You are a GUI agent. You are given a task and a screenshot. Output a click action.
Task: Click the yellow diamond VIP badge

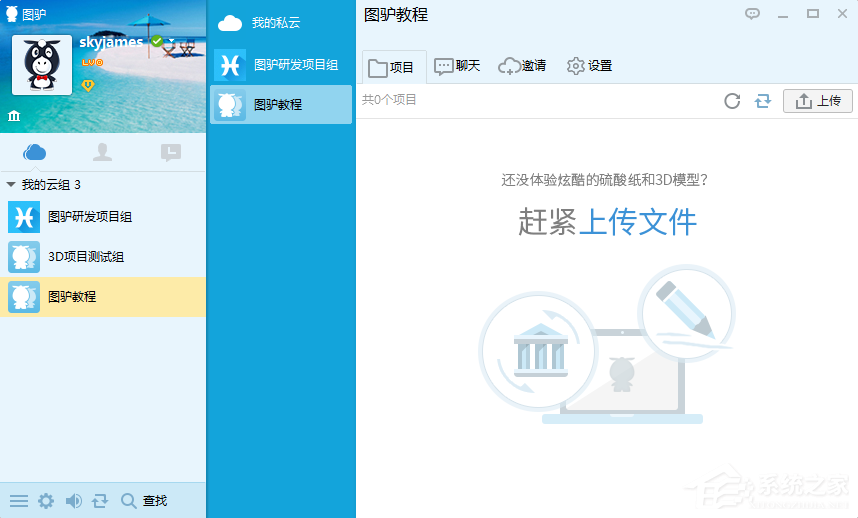point(88,85)
